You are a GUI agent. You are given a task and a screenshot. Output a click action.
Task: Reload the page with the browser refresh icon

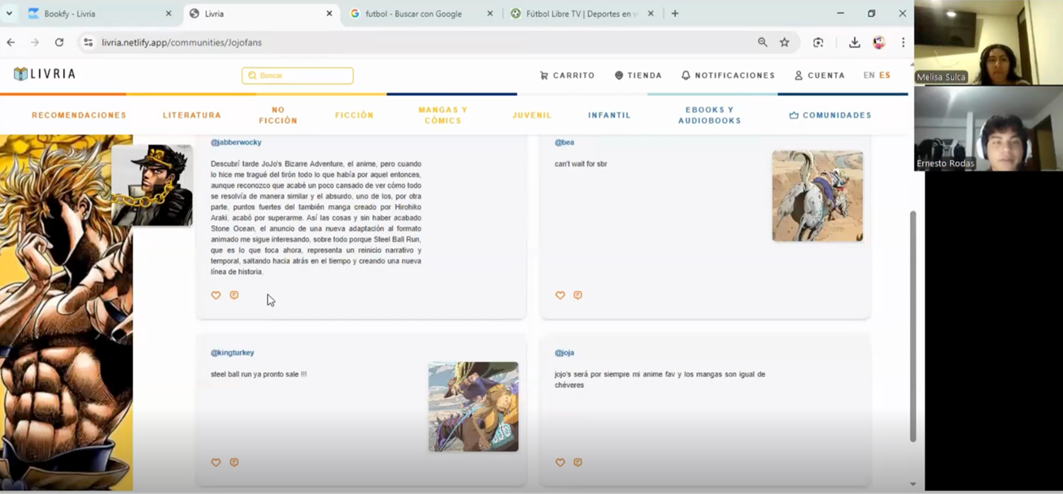click(x=59, y=42)
